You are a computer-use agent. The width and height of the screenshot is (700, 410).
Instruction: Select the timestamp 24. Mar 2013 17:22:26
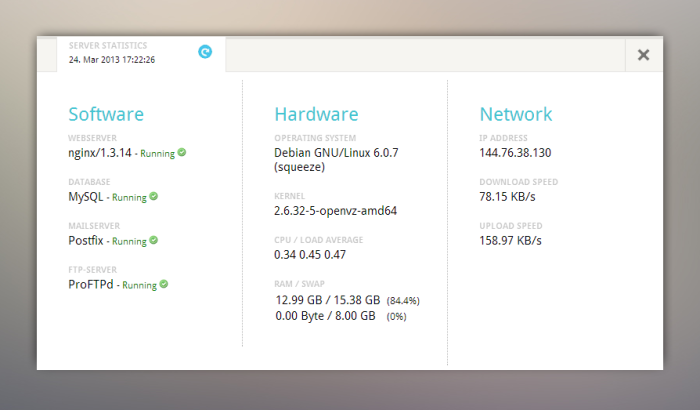112,60
